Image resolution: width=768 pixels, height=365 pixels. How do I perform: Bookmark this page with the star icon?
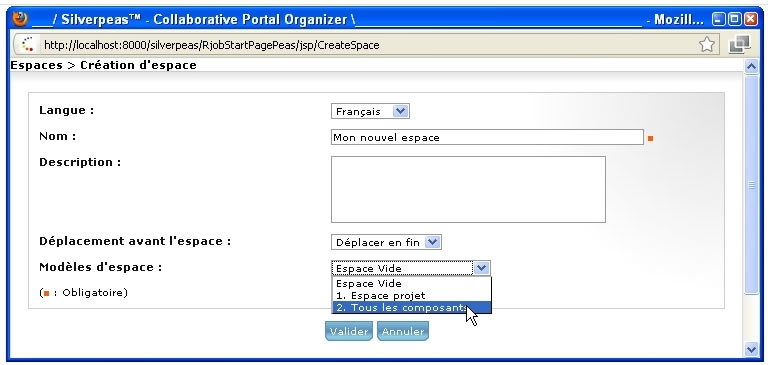(x=706, y=45)
